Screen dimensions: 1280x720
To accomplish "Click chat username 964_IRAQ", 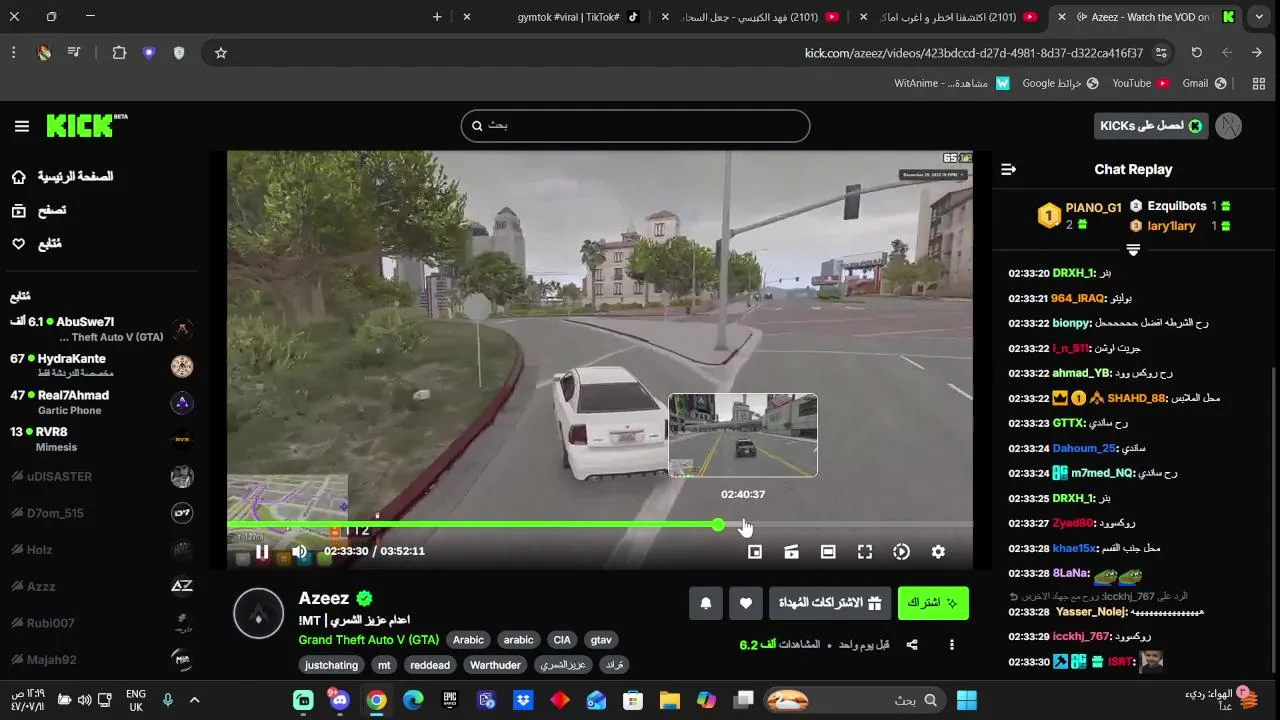I will coord(1077,298).
